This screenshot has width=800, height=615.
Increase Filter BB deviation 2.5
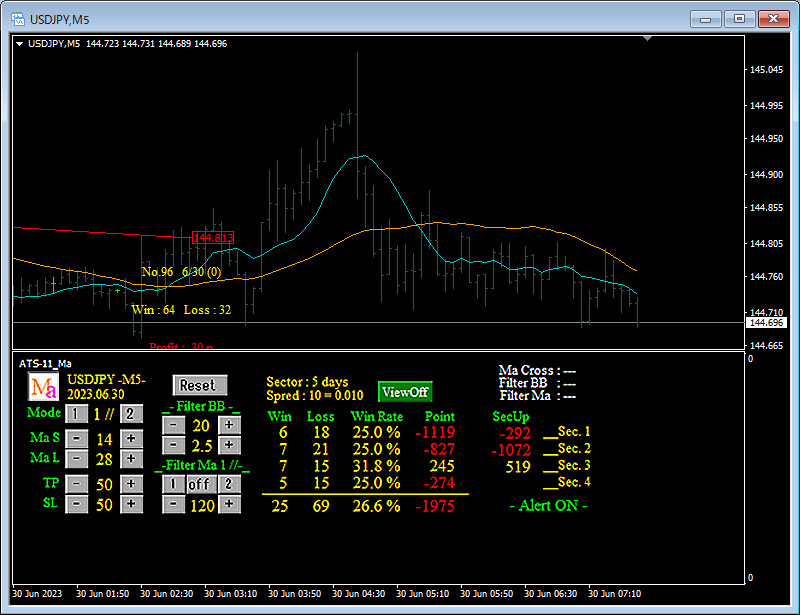point(229,446)
